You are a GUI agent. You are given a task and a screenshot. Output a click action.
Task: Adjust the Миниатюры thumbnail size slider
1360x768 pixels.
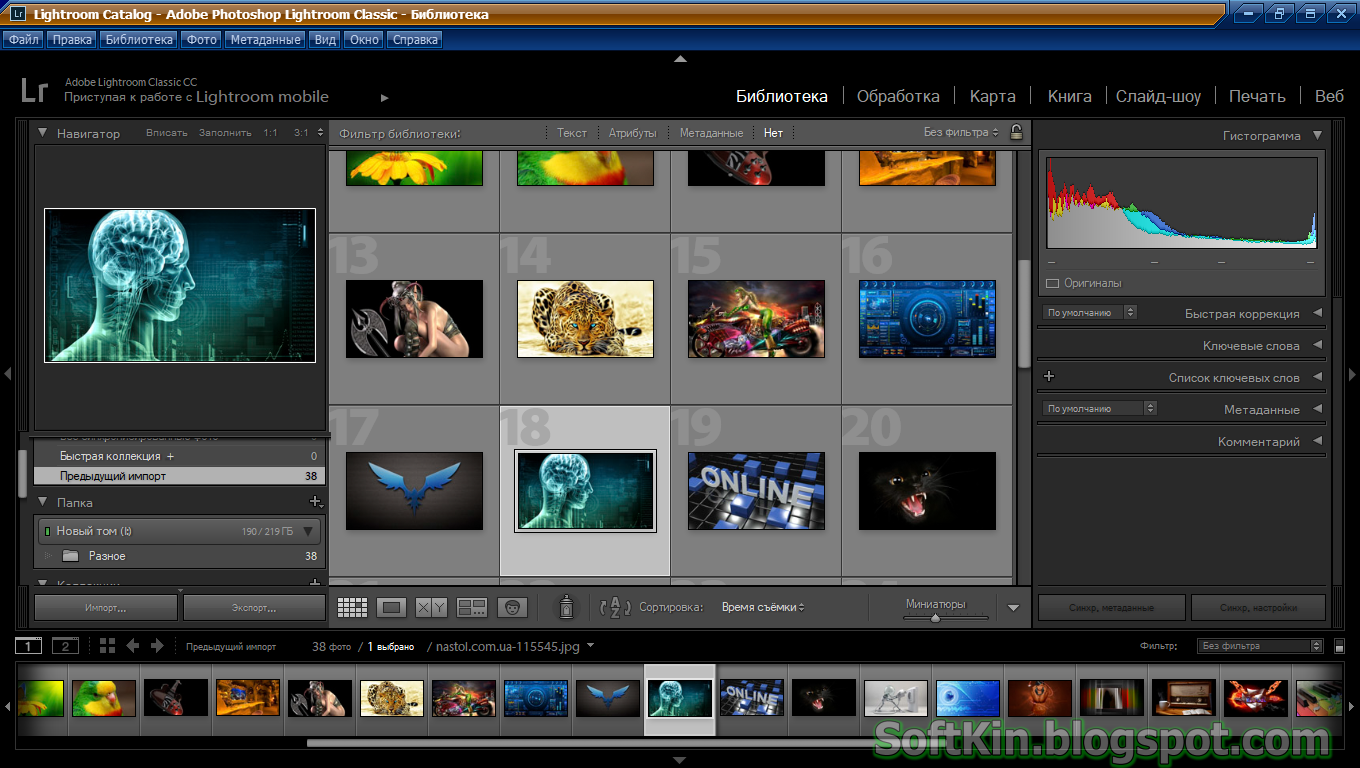coord(935,618)
